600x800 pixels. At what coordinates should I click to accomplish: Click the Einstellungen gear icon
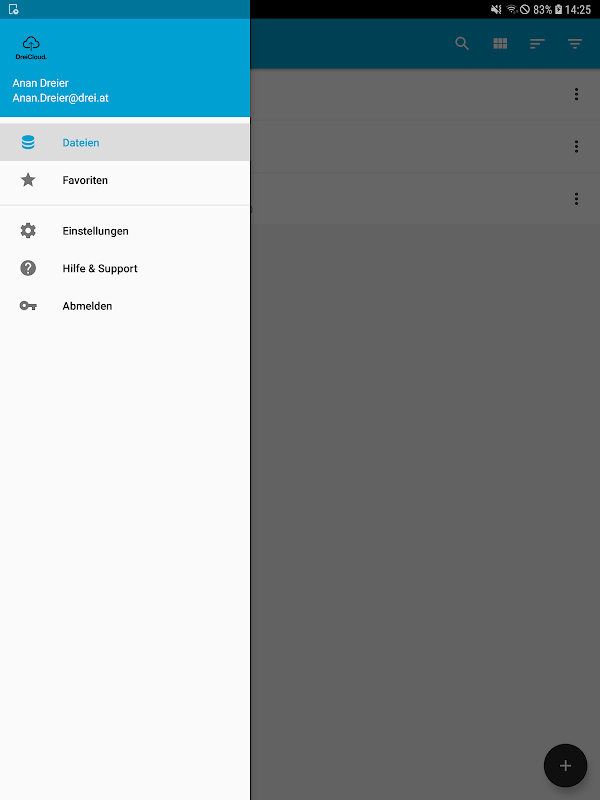coord(28,231)
